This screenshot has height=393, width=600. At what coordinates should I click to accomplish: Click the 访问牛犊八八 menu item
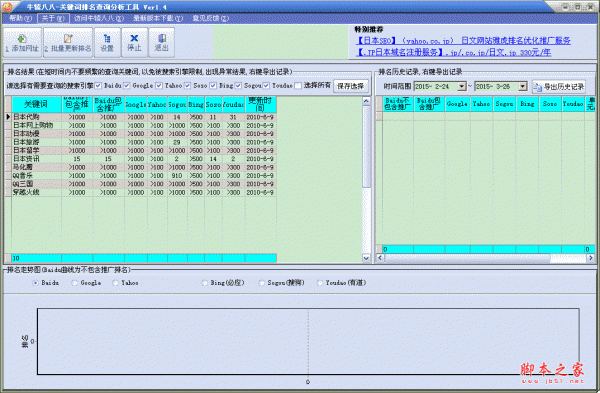click(99, 18)
